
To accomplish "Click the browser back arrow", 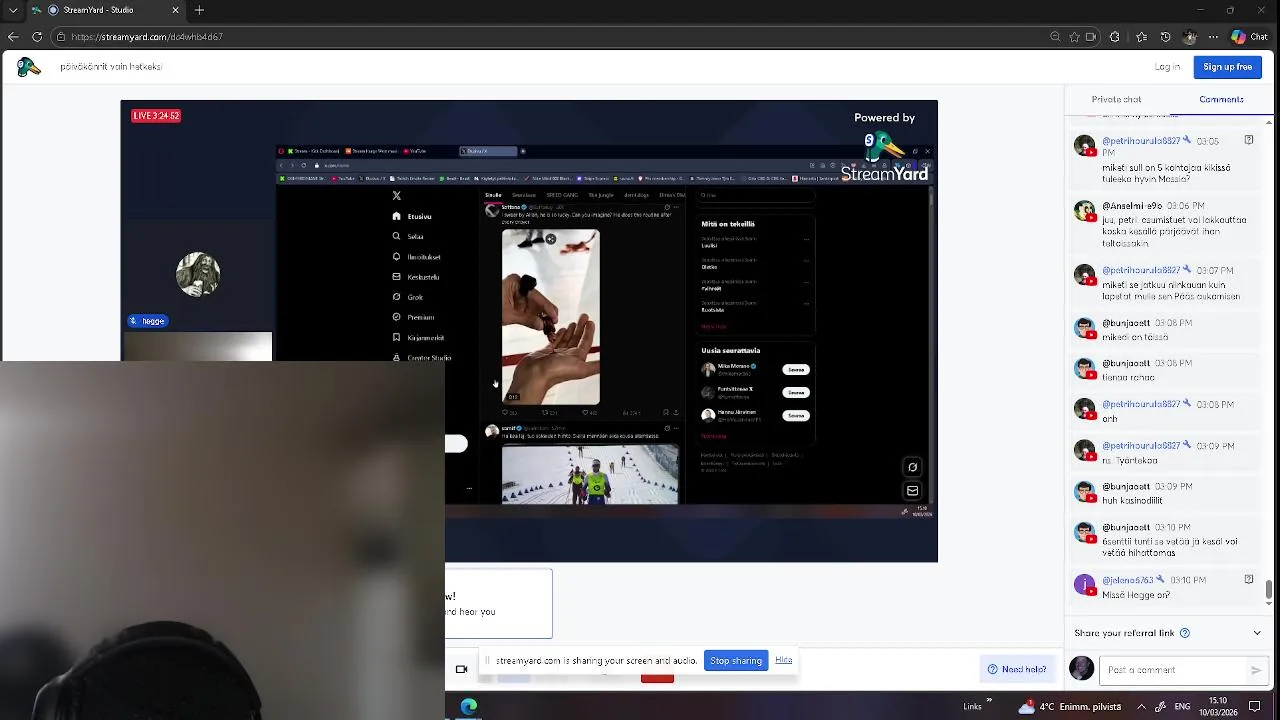I will (x=13, y=37).
